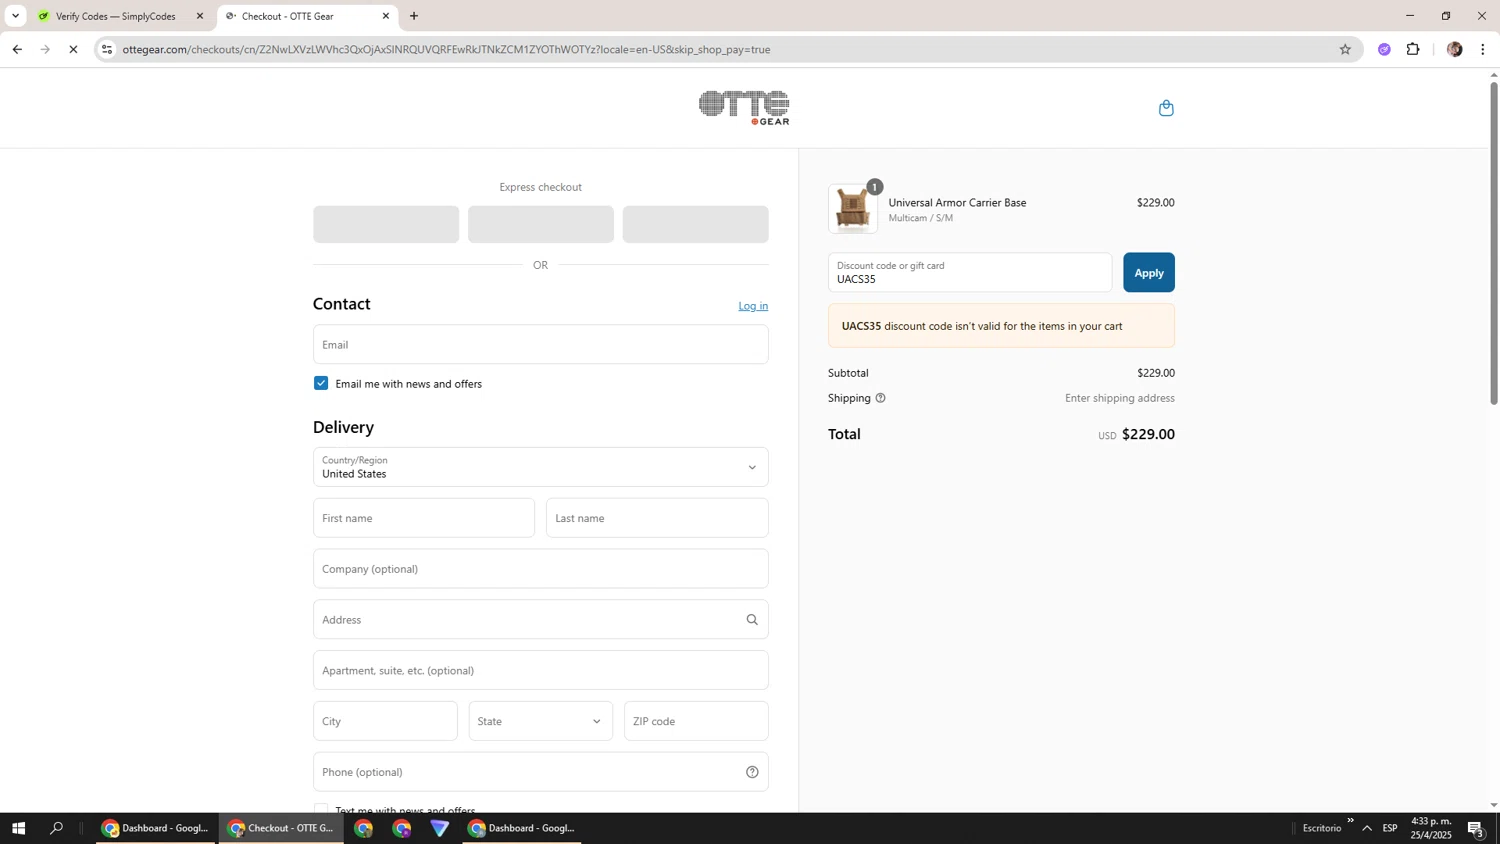Open the fourth Chrome taskbar icon
This screenshot has width=1500, height=844.
click(x=402, y=828)
